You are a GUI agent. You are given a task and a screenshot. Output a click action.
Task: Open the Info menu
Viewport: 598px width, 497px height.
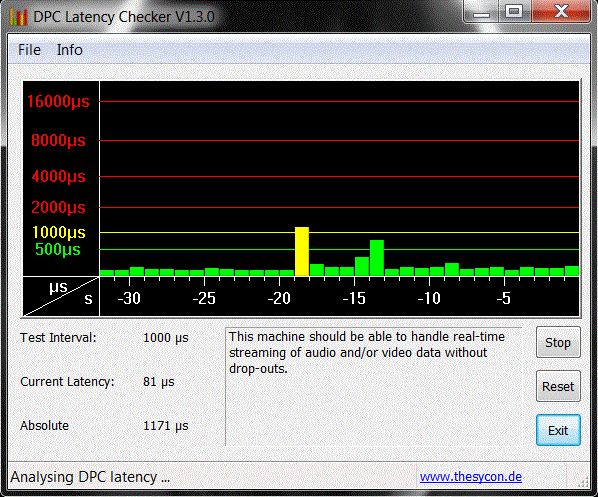point(69,50)
